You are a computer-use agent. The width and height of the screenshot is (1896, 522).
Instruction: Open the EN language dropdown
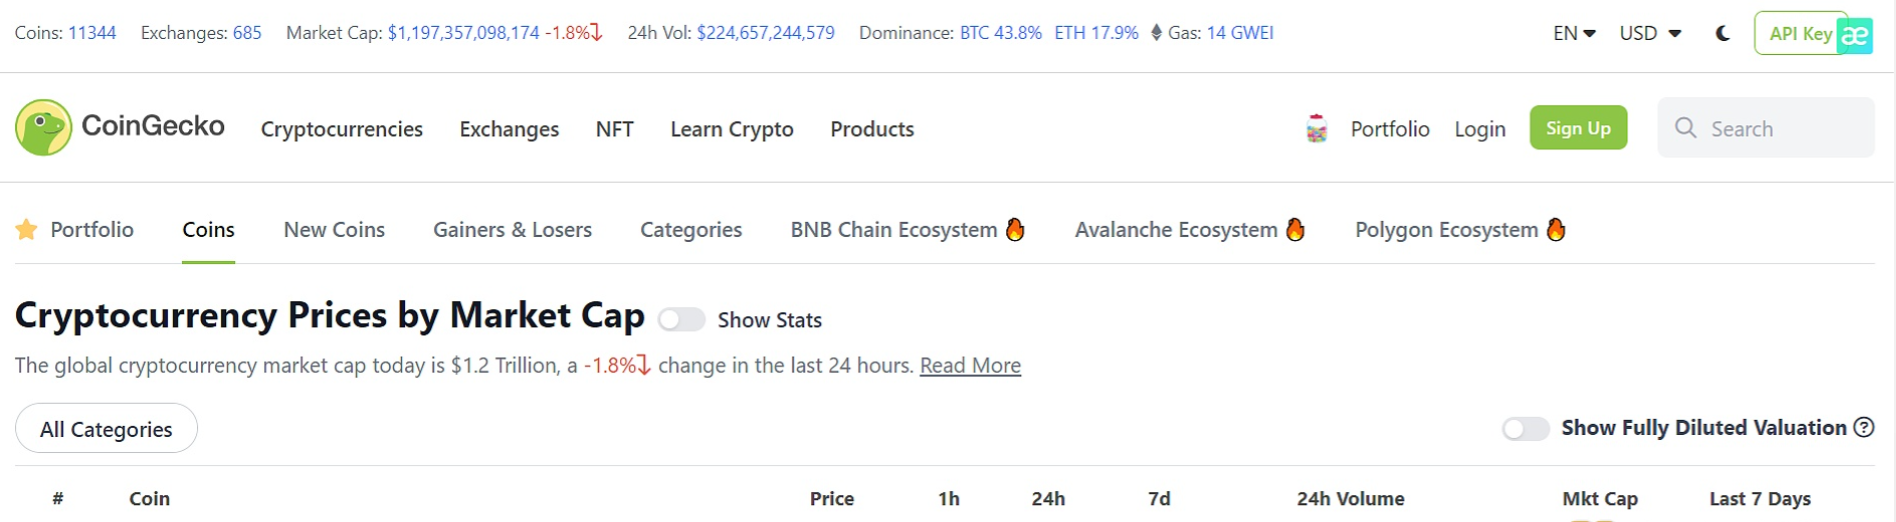tap(1574, 33)
